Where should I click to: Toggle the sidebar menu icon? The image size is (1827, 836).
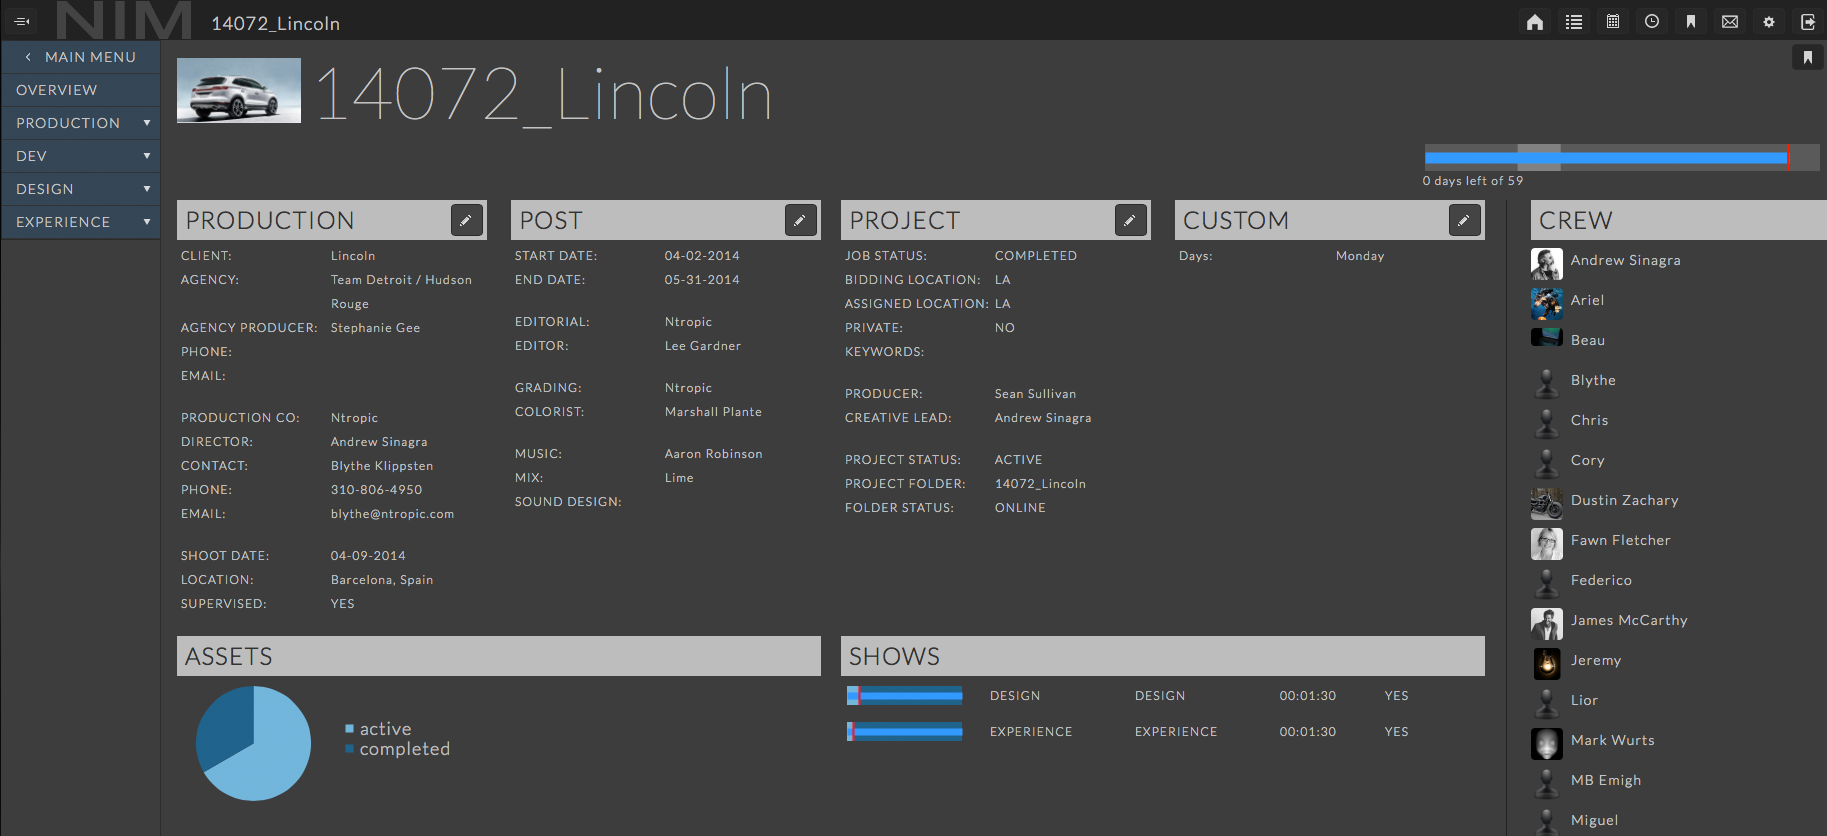(x=22, y=21)
